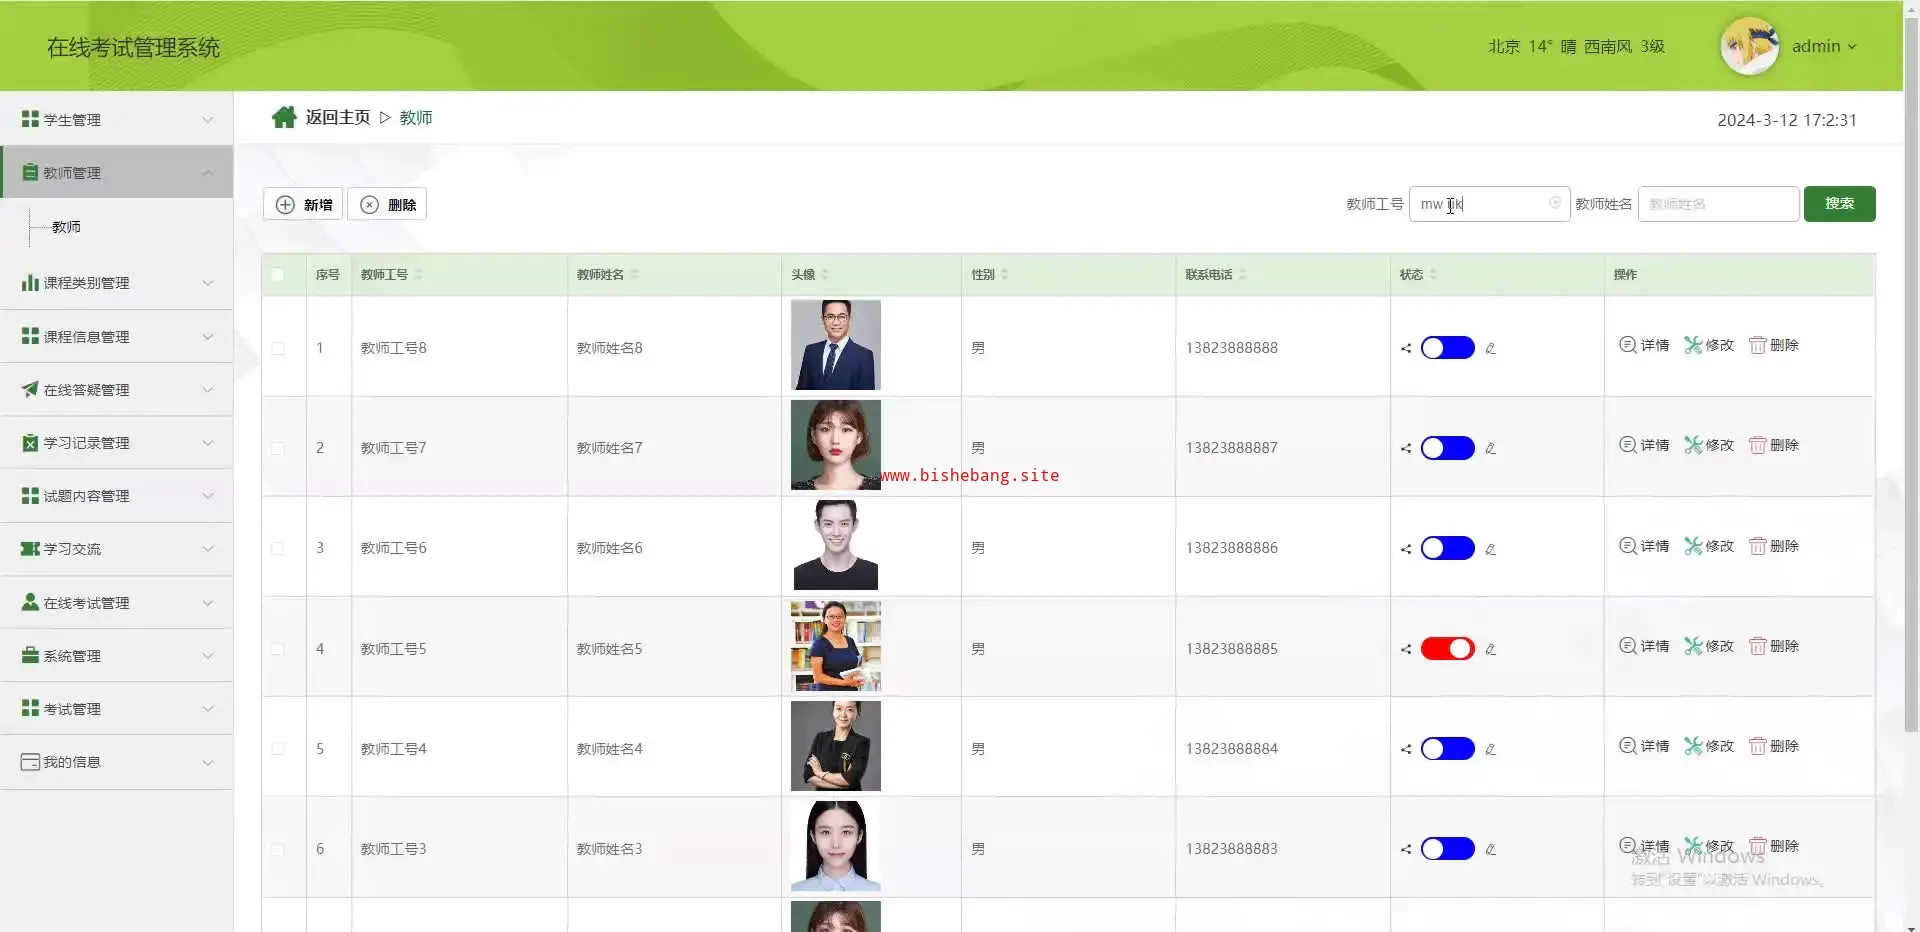1920x932 pixels.
Task: Click the green 搜索 button
Action: (x=1839, y=204)
